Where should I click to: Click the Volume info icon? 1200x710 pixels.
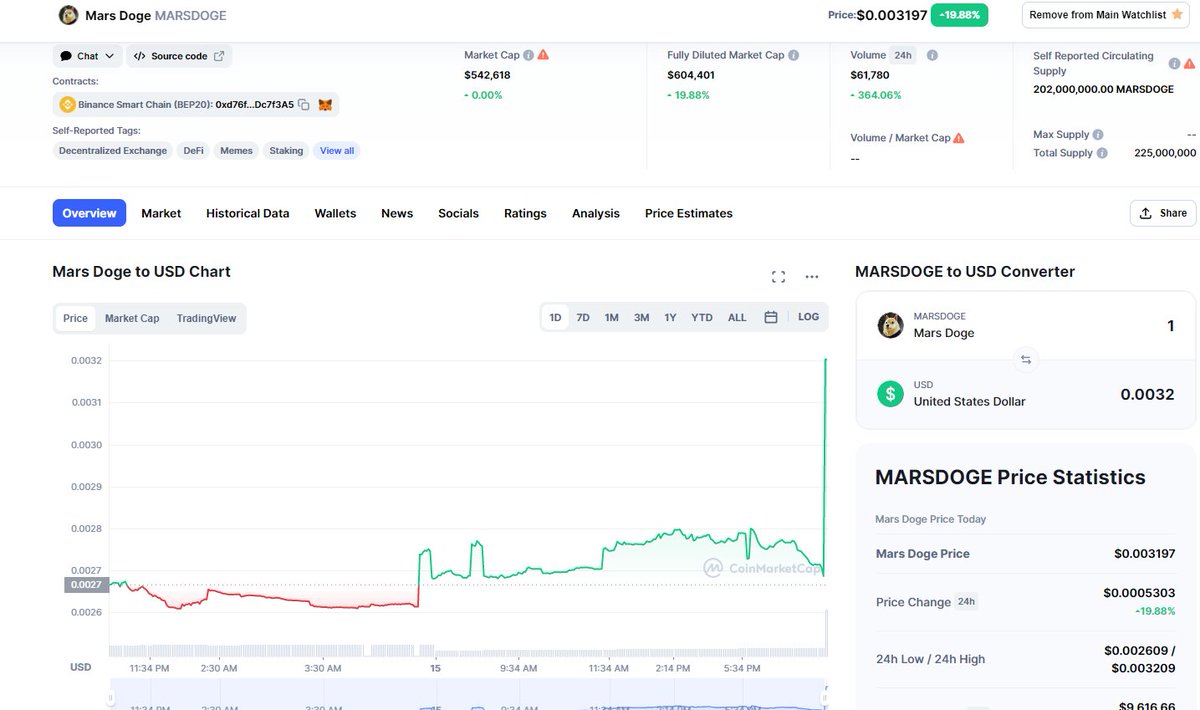[x=932, y=55]
